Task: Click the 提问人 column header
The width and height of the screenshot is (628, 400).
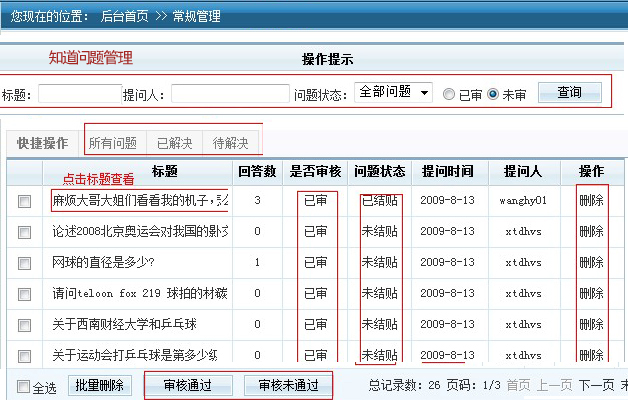Action: (523, 171)
